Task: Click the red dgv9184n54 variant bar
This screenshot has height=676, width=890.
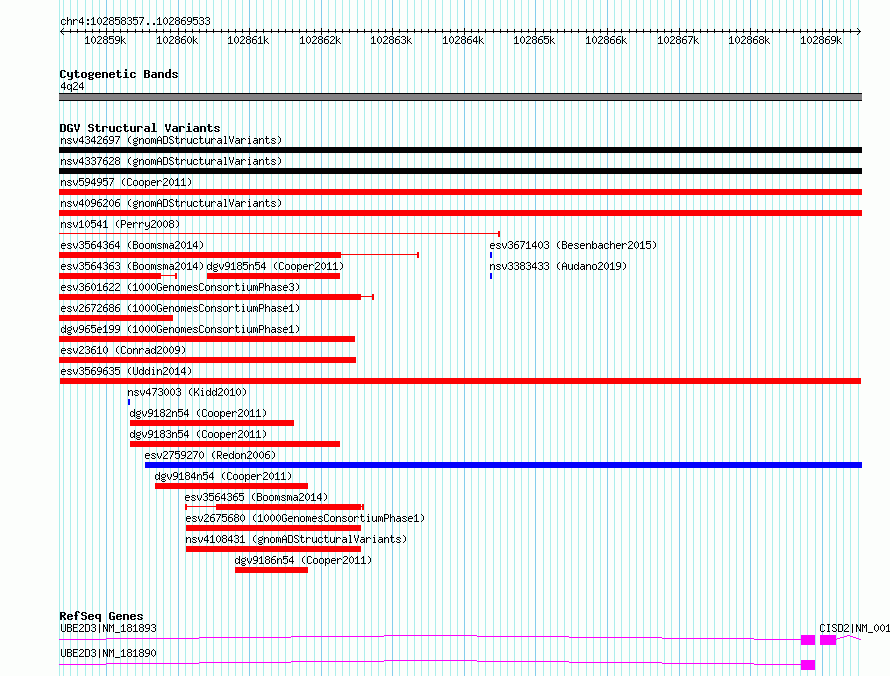Action: [232, 486]
